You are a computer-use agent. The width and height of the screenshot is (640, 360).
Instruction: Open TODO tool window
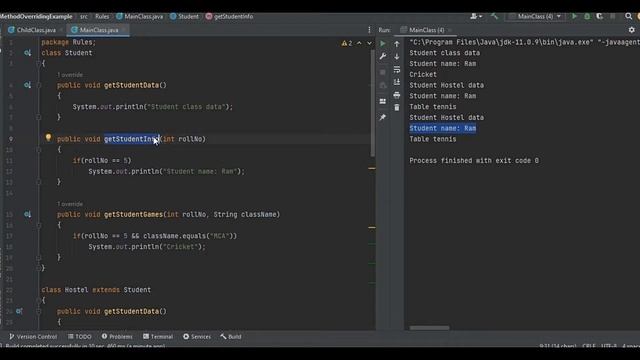click(x=80, y=337)
